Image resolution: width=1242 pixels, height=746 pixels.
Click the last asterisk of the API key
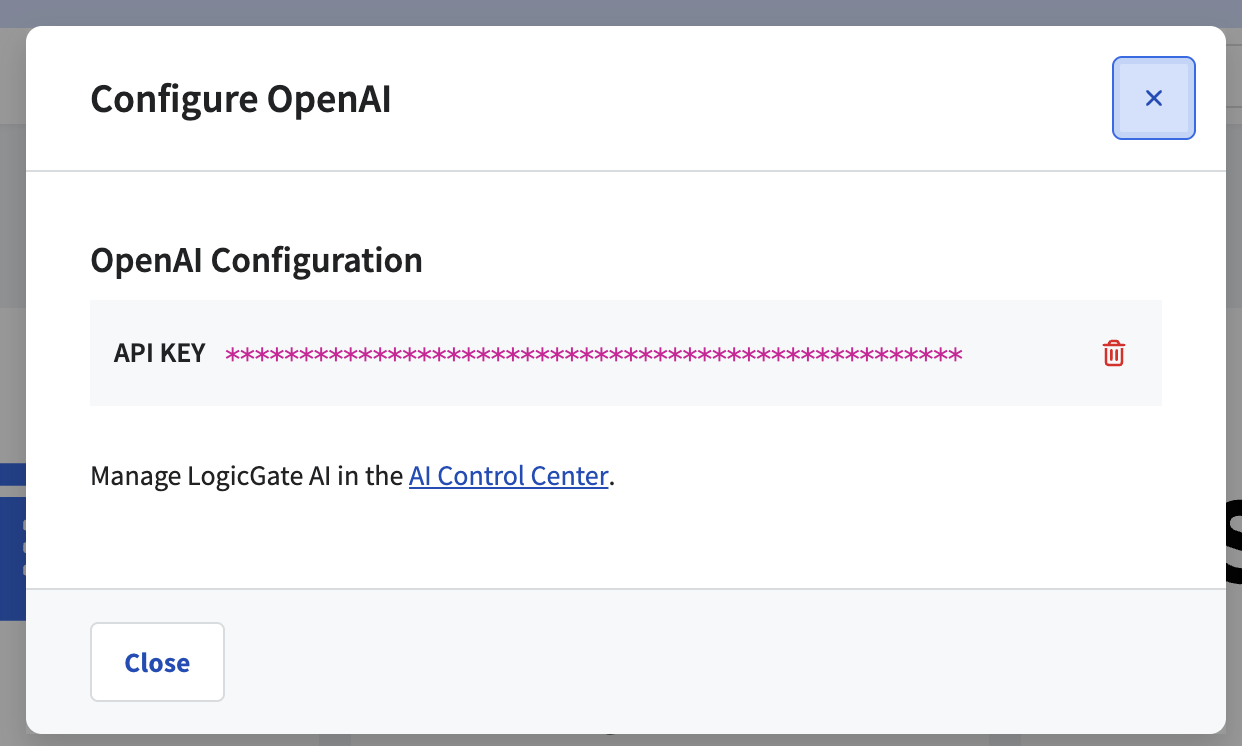point(955,354)
